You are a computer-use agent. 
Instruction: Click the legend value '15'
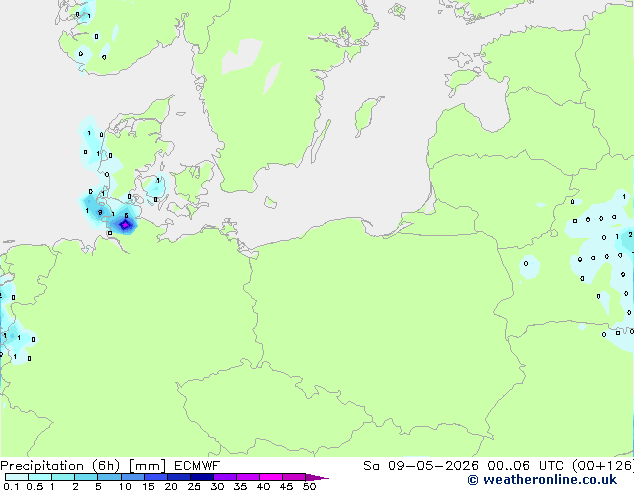coord(148,486)
